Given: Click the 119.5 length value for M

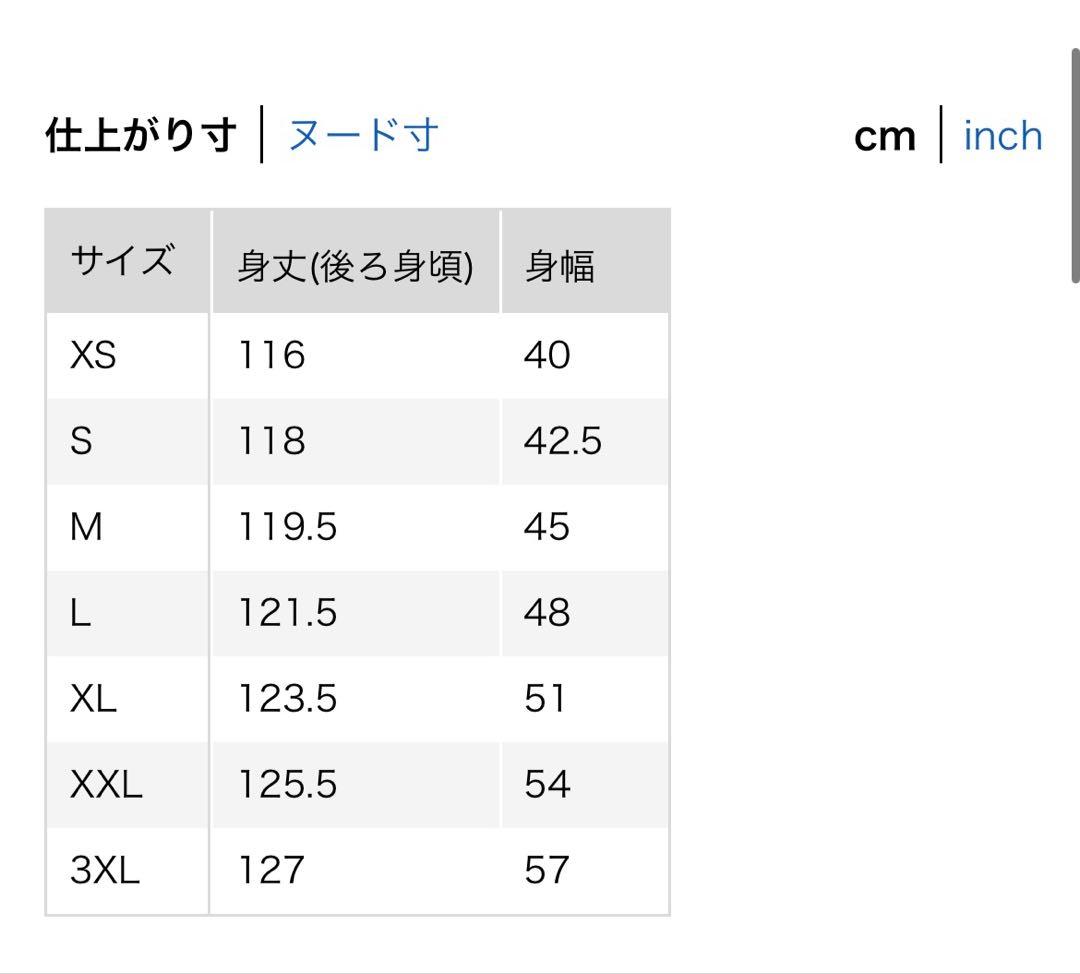Looking at the screenshot, I should tap(287, 527).
